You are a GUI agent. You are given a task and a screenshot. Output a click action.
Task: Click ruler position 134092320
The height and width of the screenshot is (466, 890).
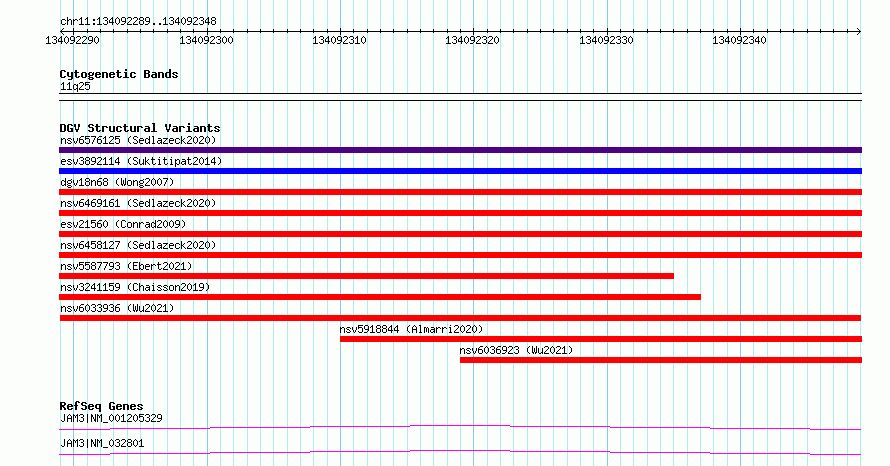pyautogui.click(x=472, y=40)
